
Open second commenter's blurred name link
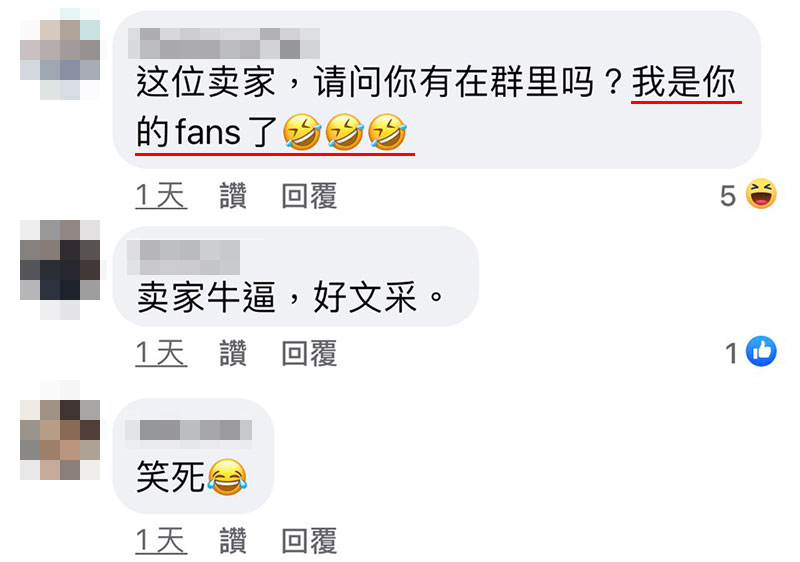tap(184, 258)
